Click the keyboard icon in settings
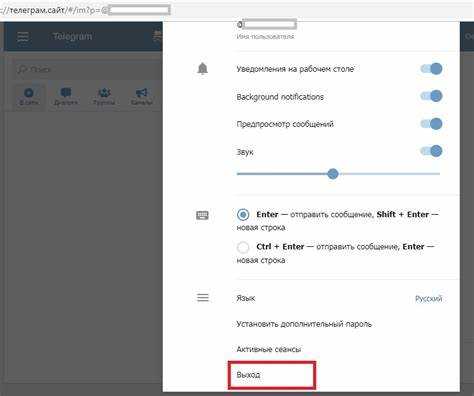The image size is (474, 396). [202, 215]
